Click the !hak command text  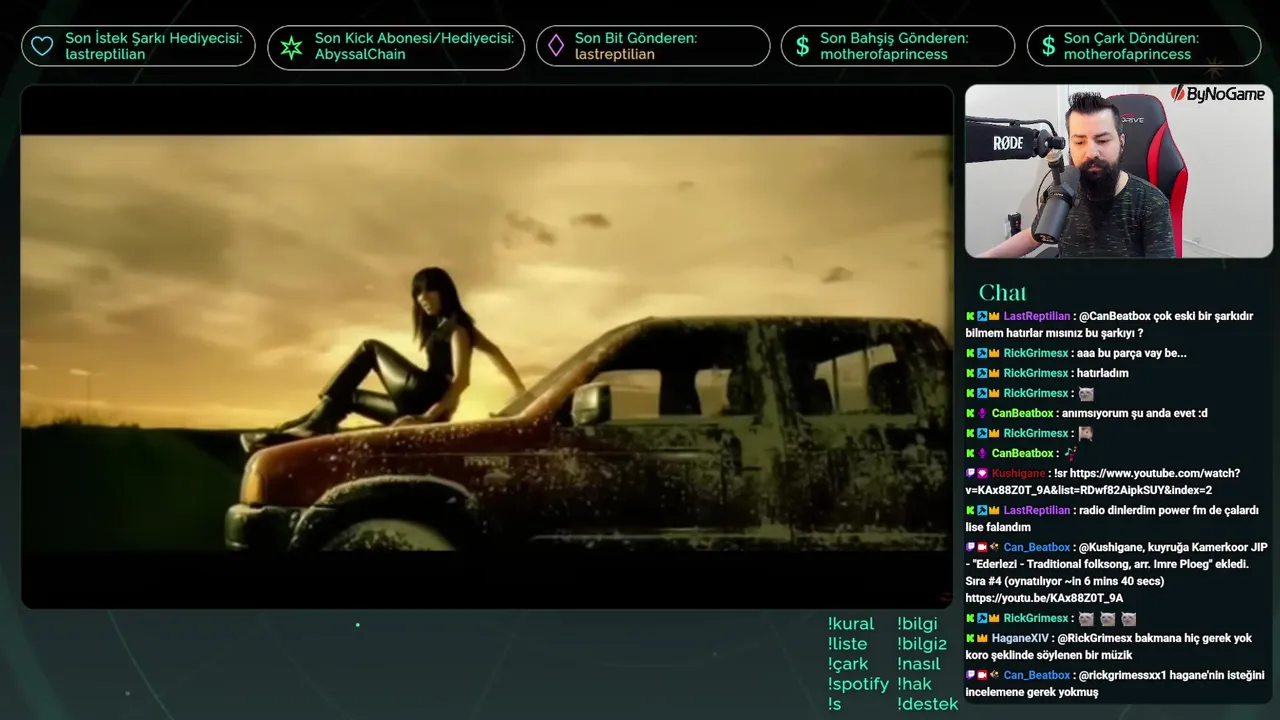tap(914, 684)
